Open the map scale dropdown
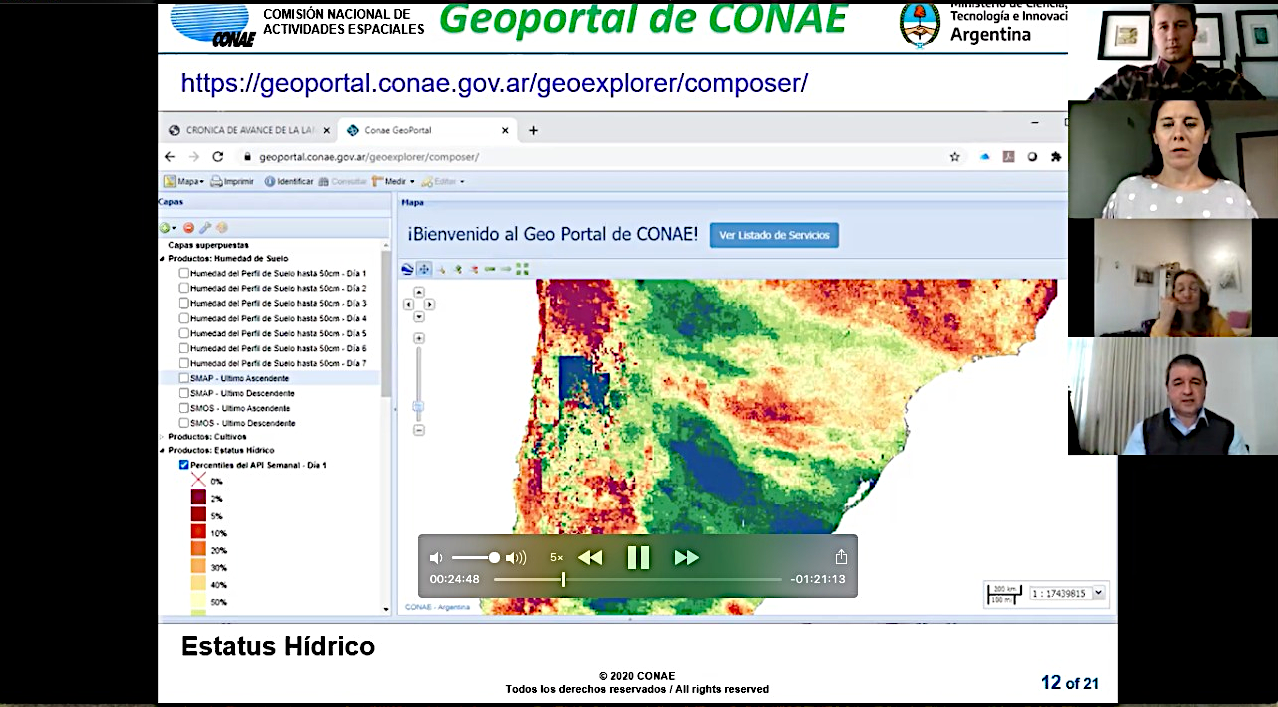Viewport: 1278px width, 707px height. point(1098,593)
